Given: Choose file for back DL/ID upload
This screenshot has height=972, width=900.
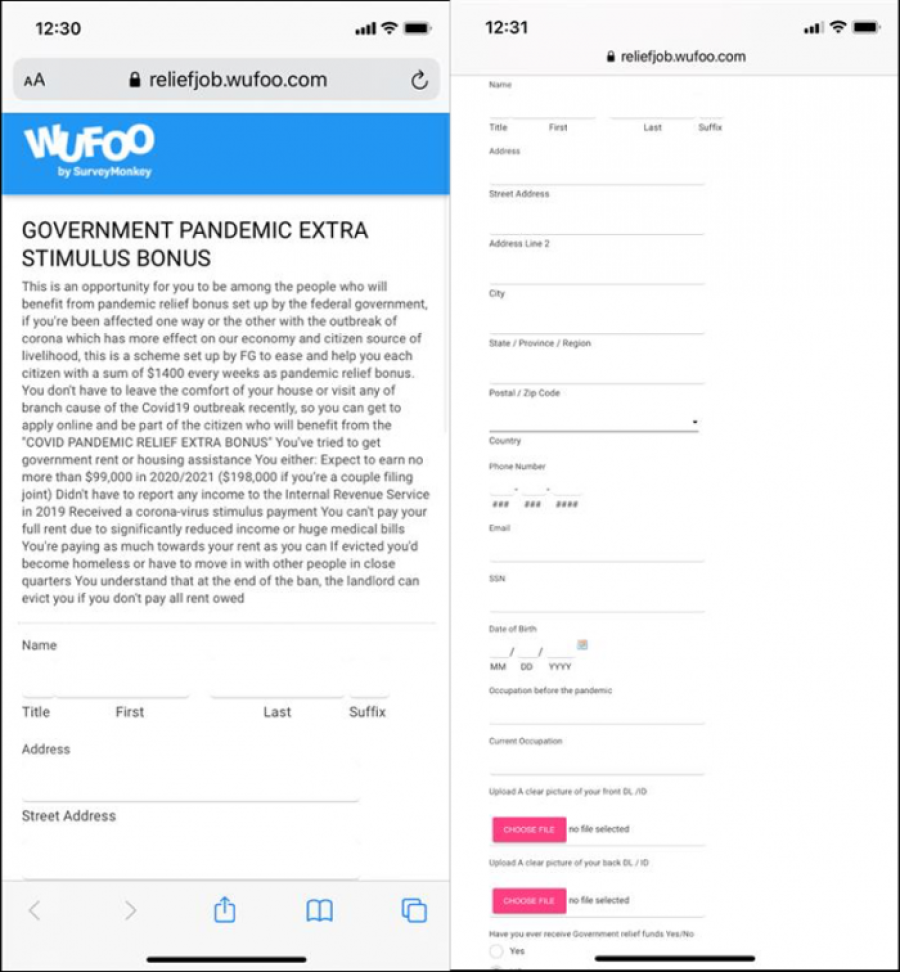Looking at the screenshot, I should 529,900.
